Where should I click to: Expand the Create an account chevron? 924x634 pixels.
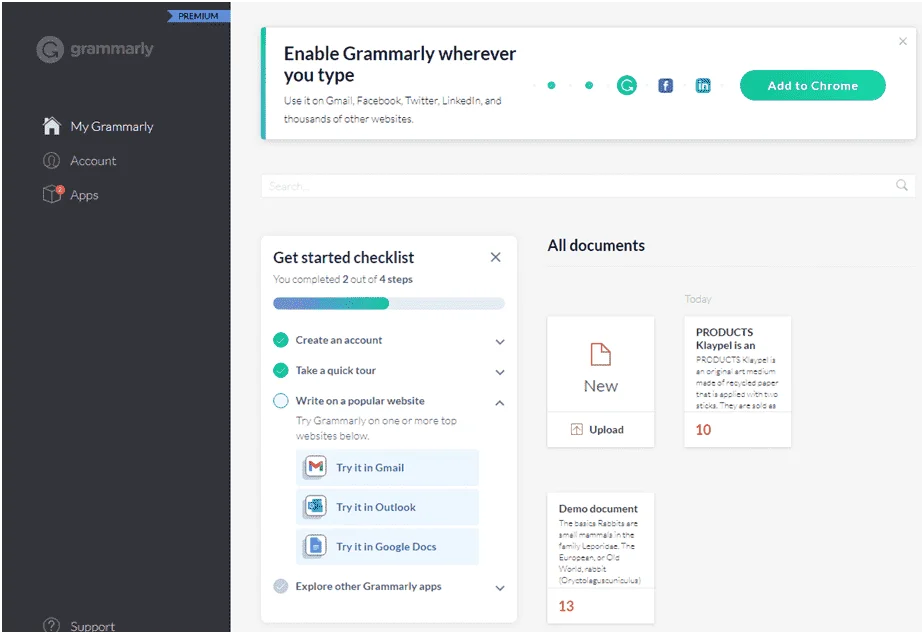click(500, 342)
